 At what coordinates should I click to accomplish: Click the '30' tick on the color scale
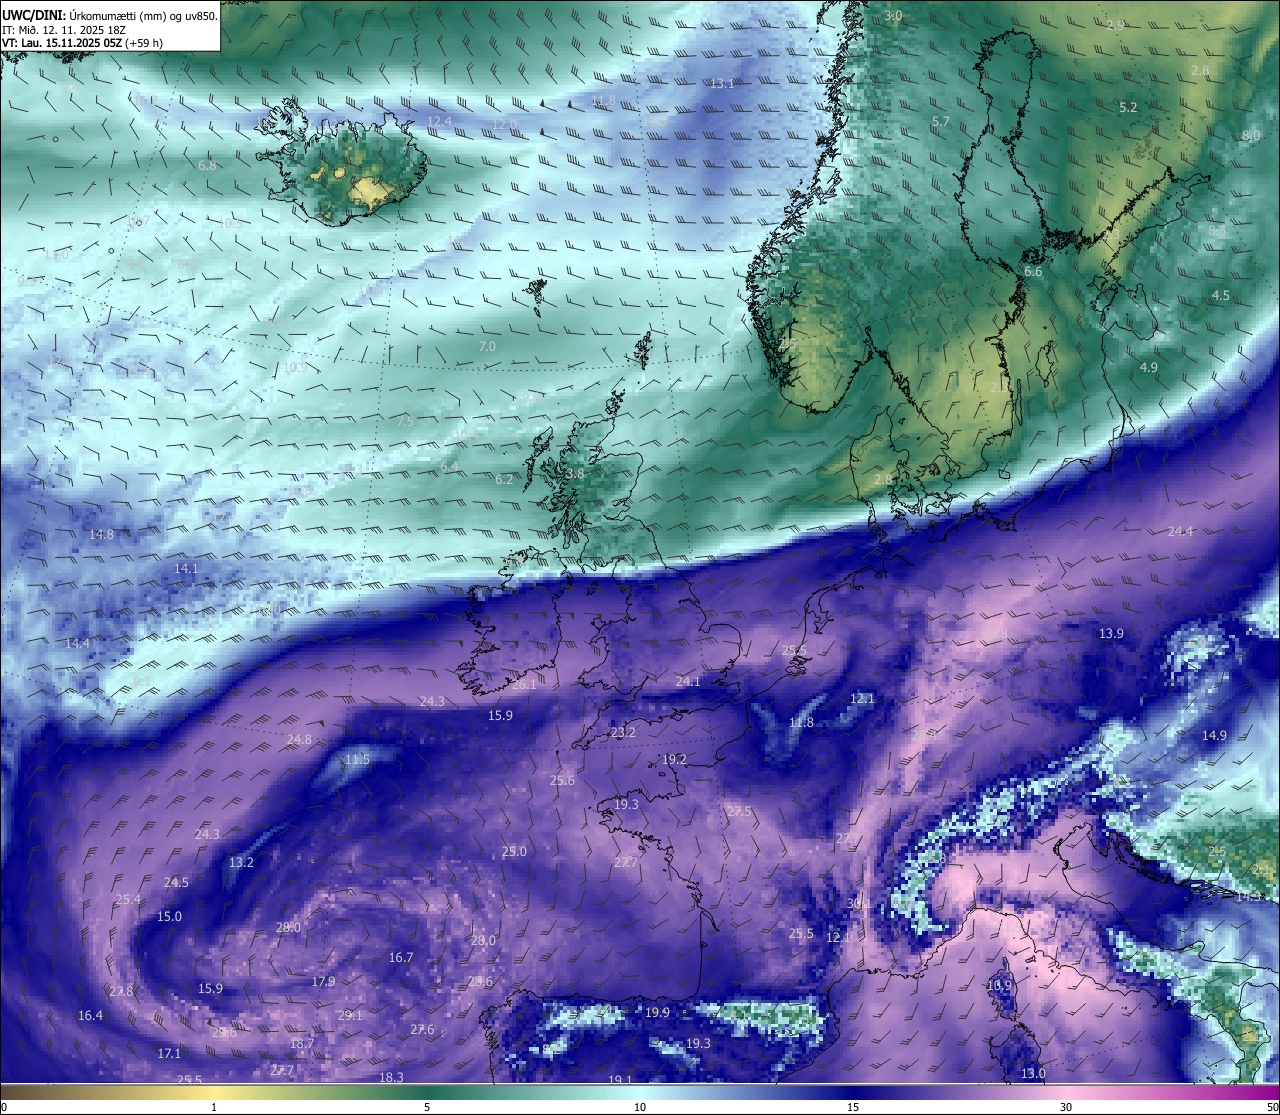coord(1066,1107)
